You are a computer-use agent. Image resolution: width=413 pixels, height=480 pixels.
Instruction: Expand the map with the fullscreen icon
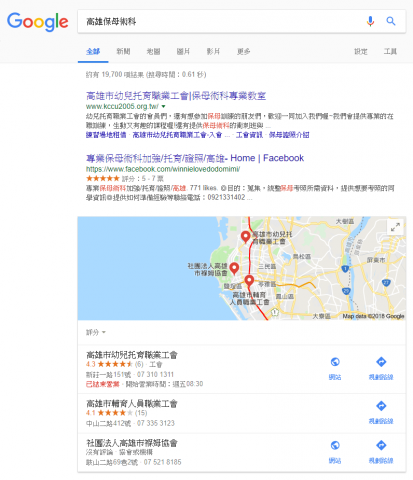(395, 228)
